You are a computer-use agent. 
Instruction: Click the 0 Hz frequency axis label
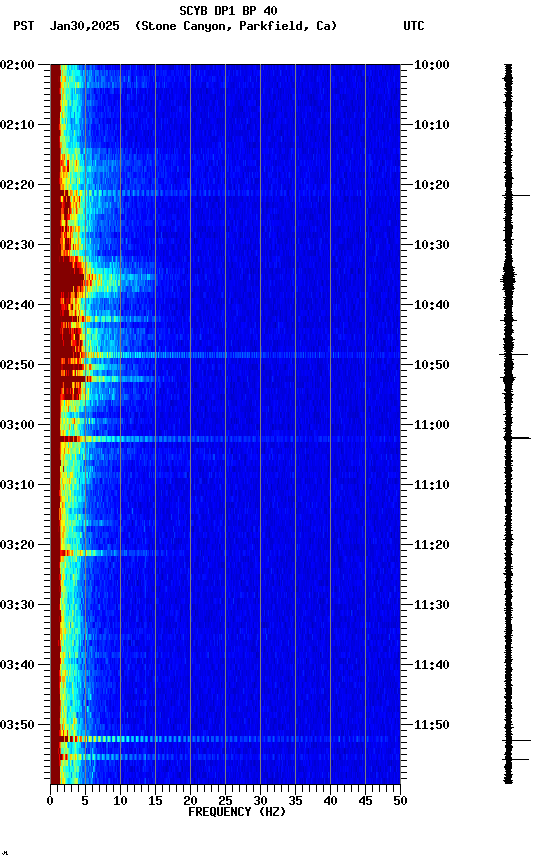click(x=50, y=801)
